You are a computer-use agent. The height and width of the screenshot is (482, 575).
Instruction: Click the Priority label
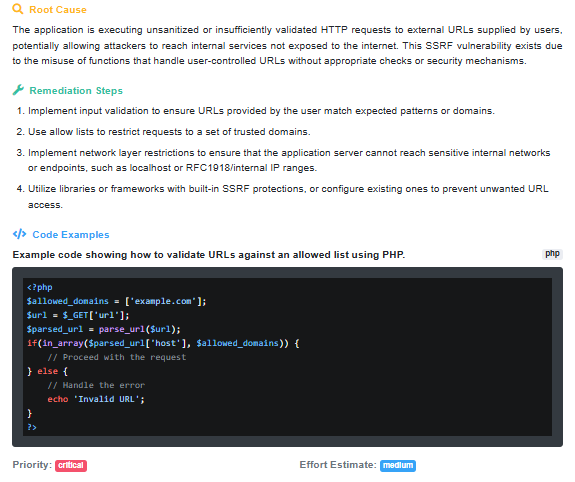click(x=32, y=465)
